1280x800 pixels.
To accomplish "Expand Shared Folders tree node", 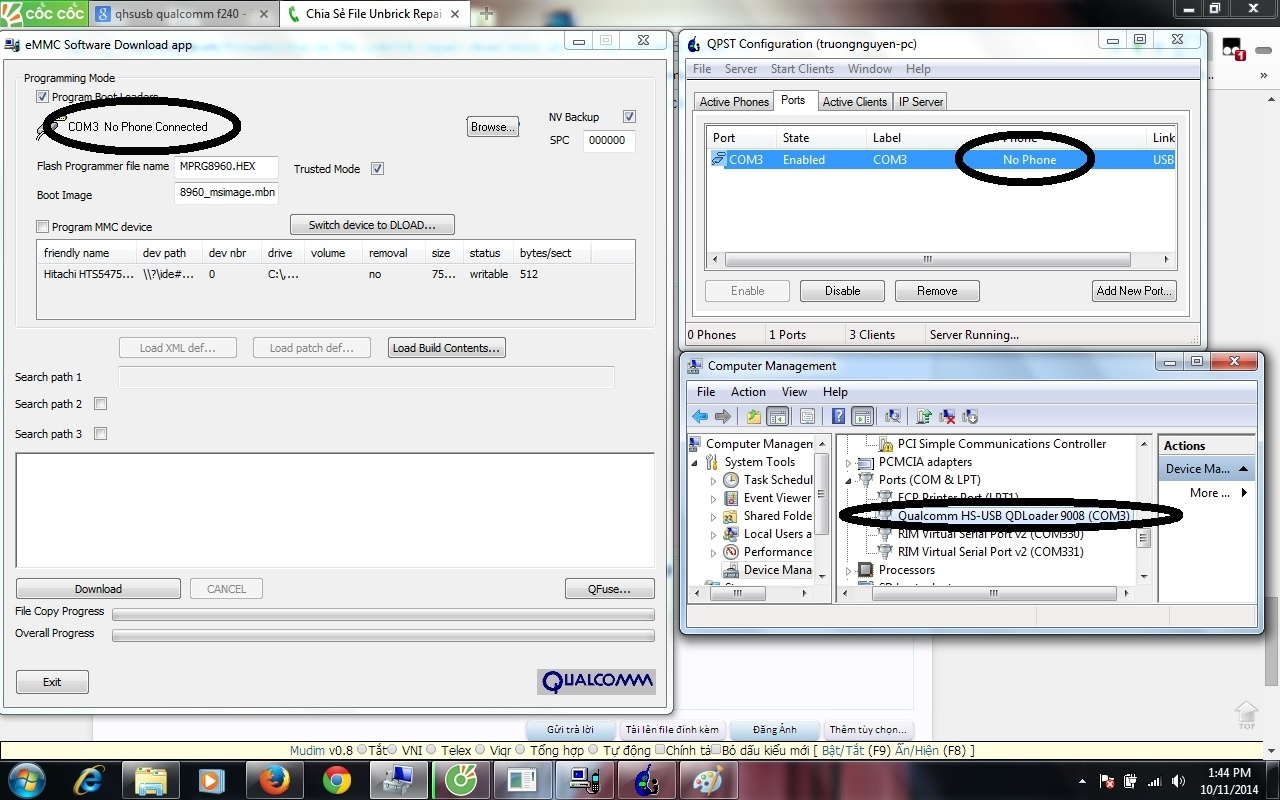I will coord(714,516).
